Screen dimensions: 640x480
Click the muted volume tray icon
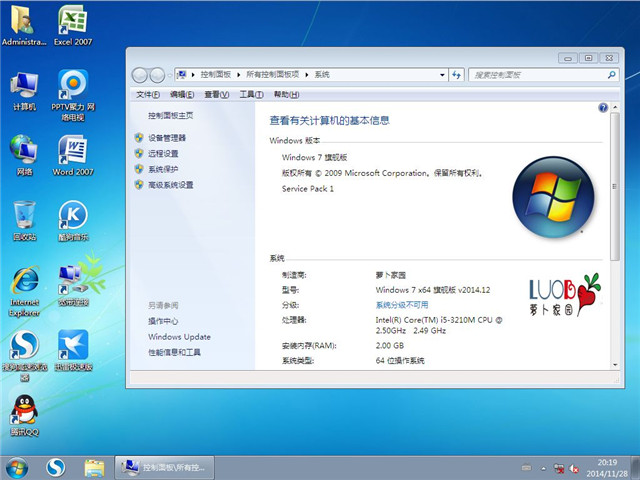[573, 469]
